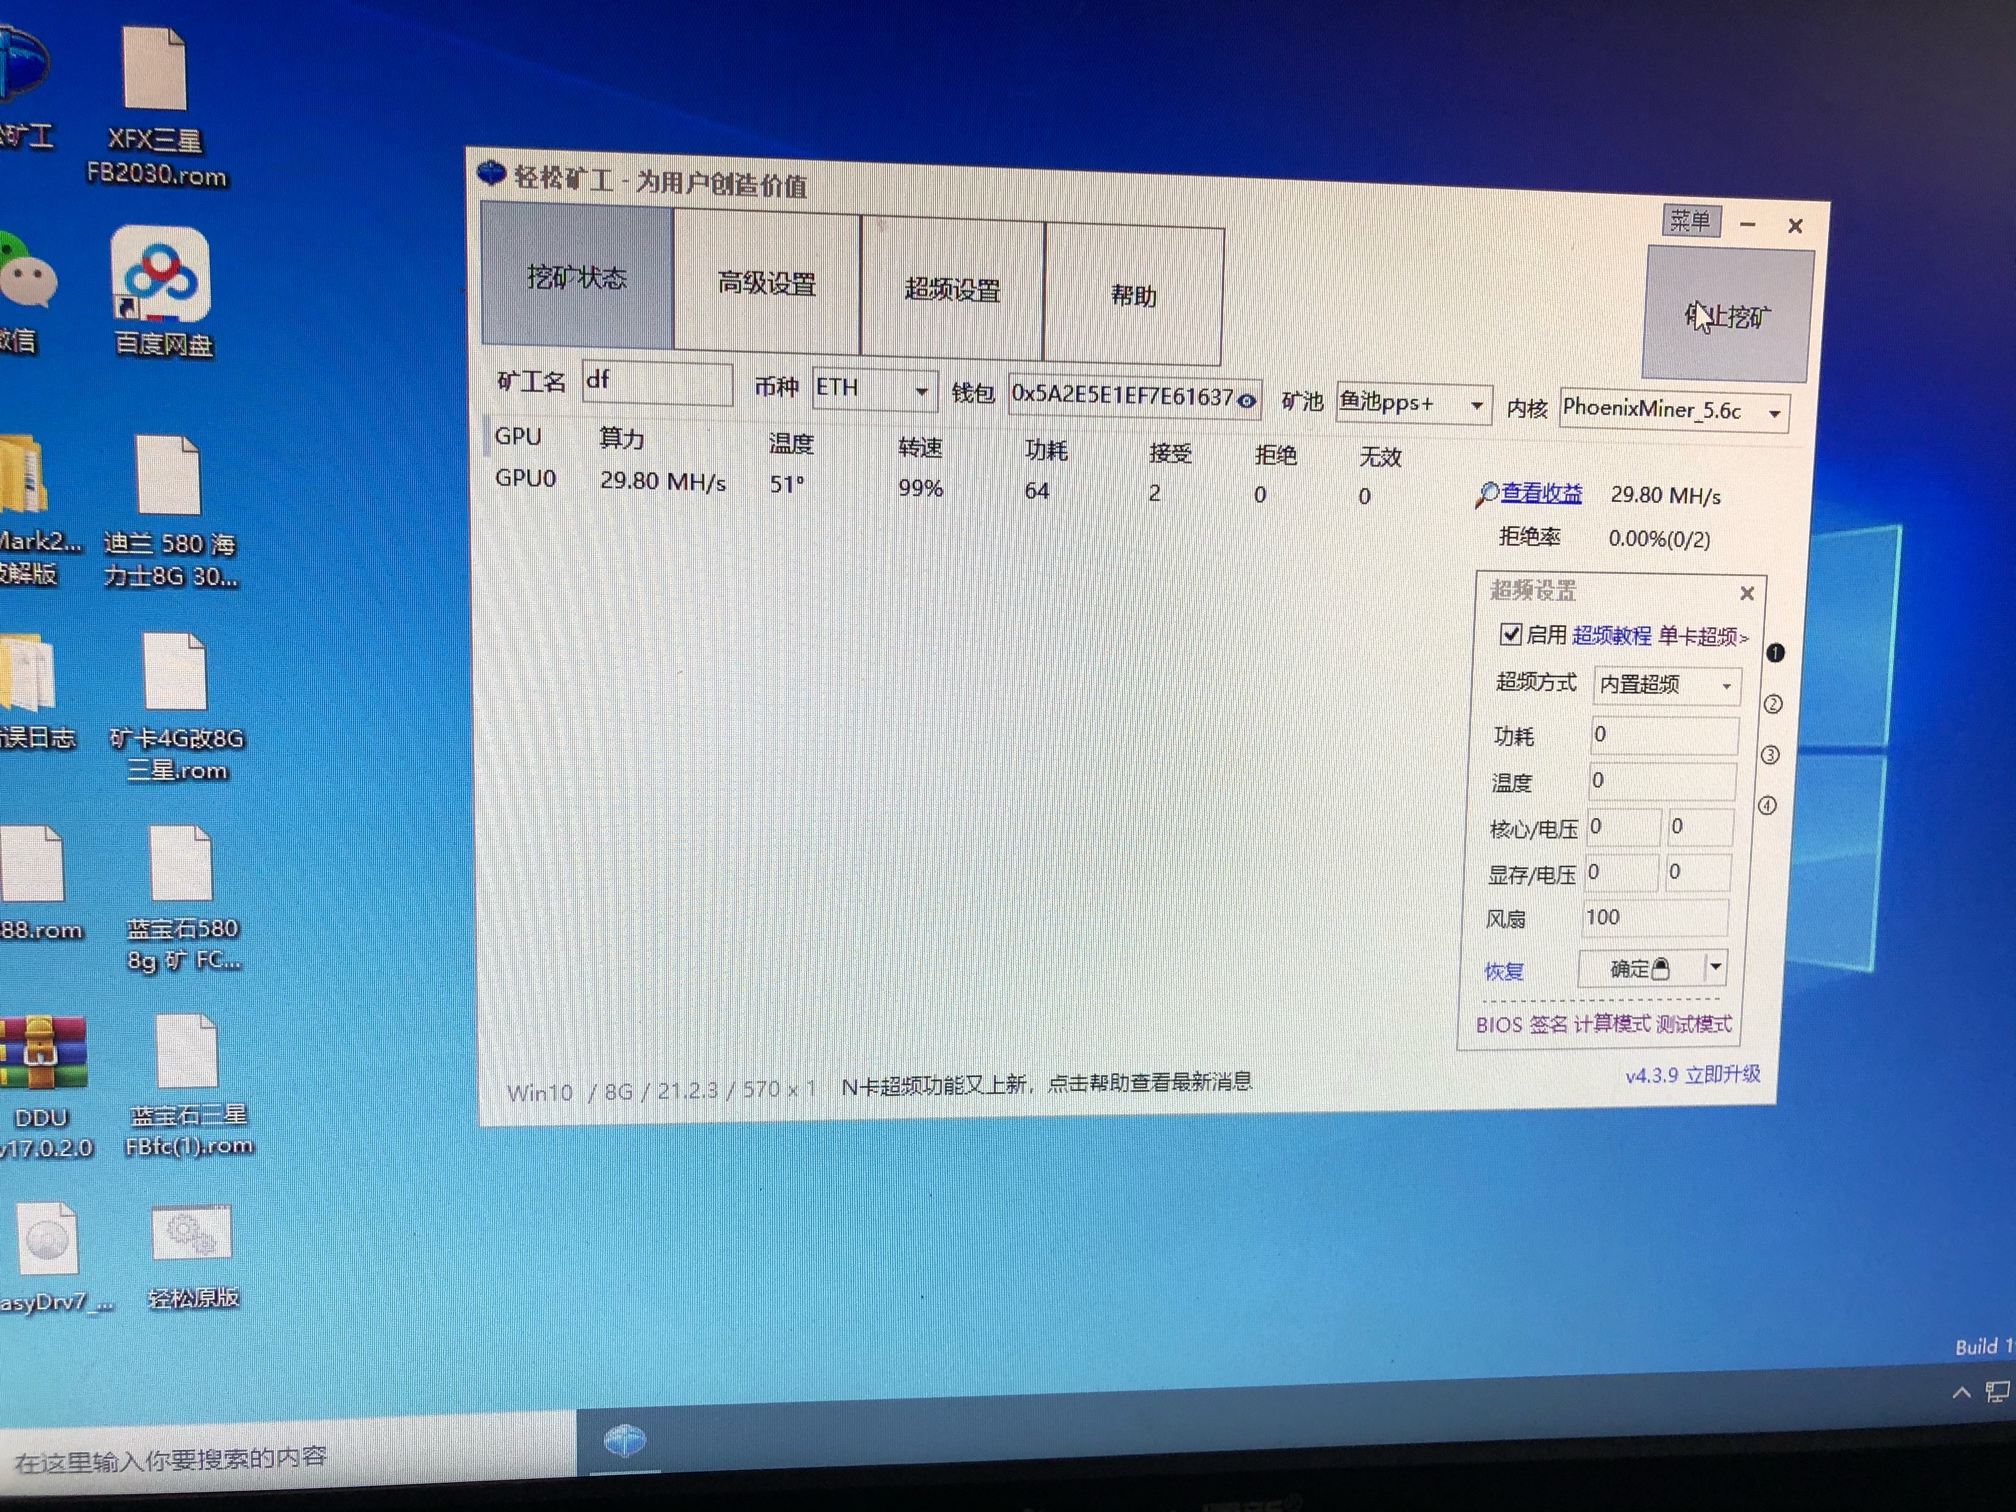Click the 恢复 restore link

[1504, 971]
